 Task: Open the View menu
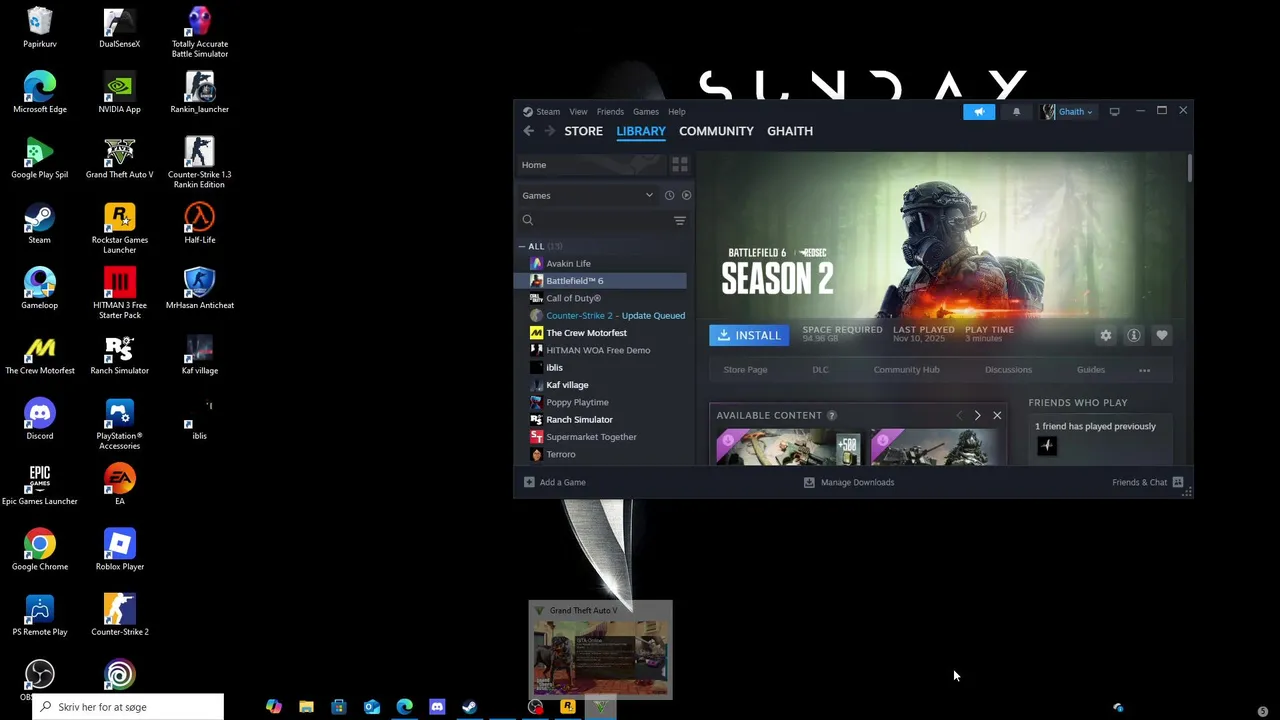578,112
